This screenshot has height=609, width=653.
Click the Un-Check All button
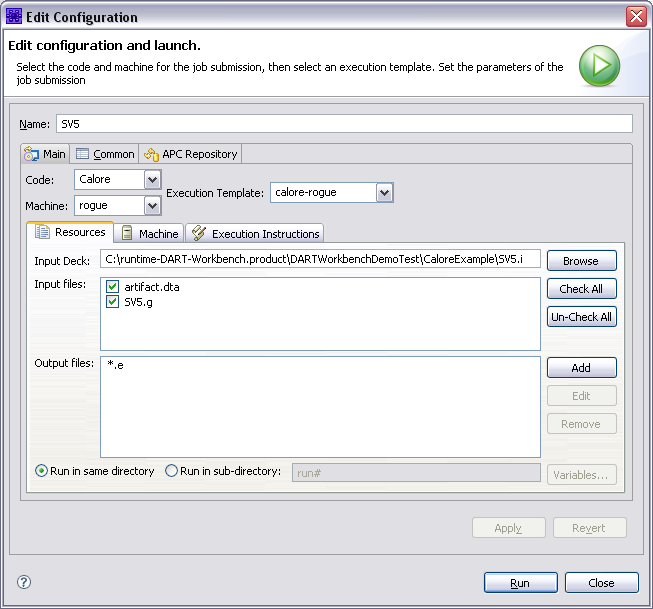[581, 317]
